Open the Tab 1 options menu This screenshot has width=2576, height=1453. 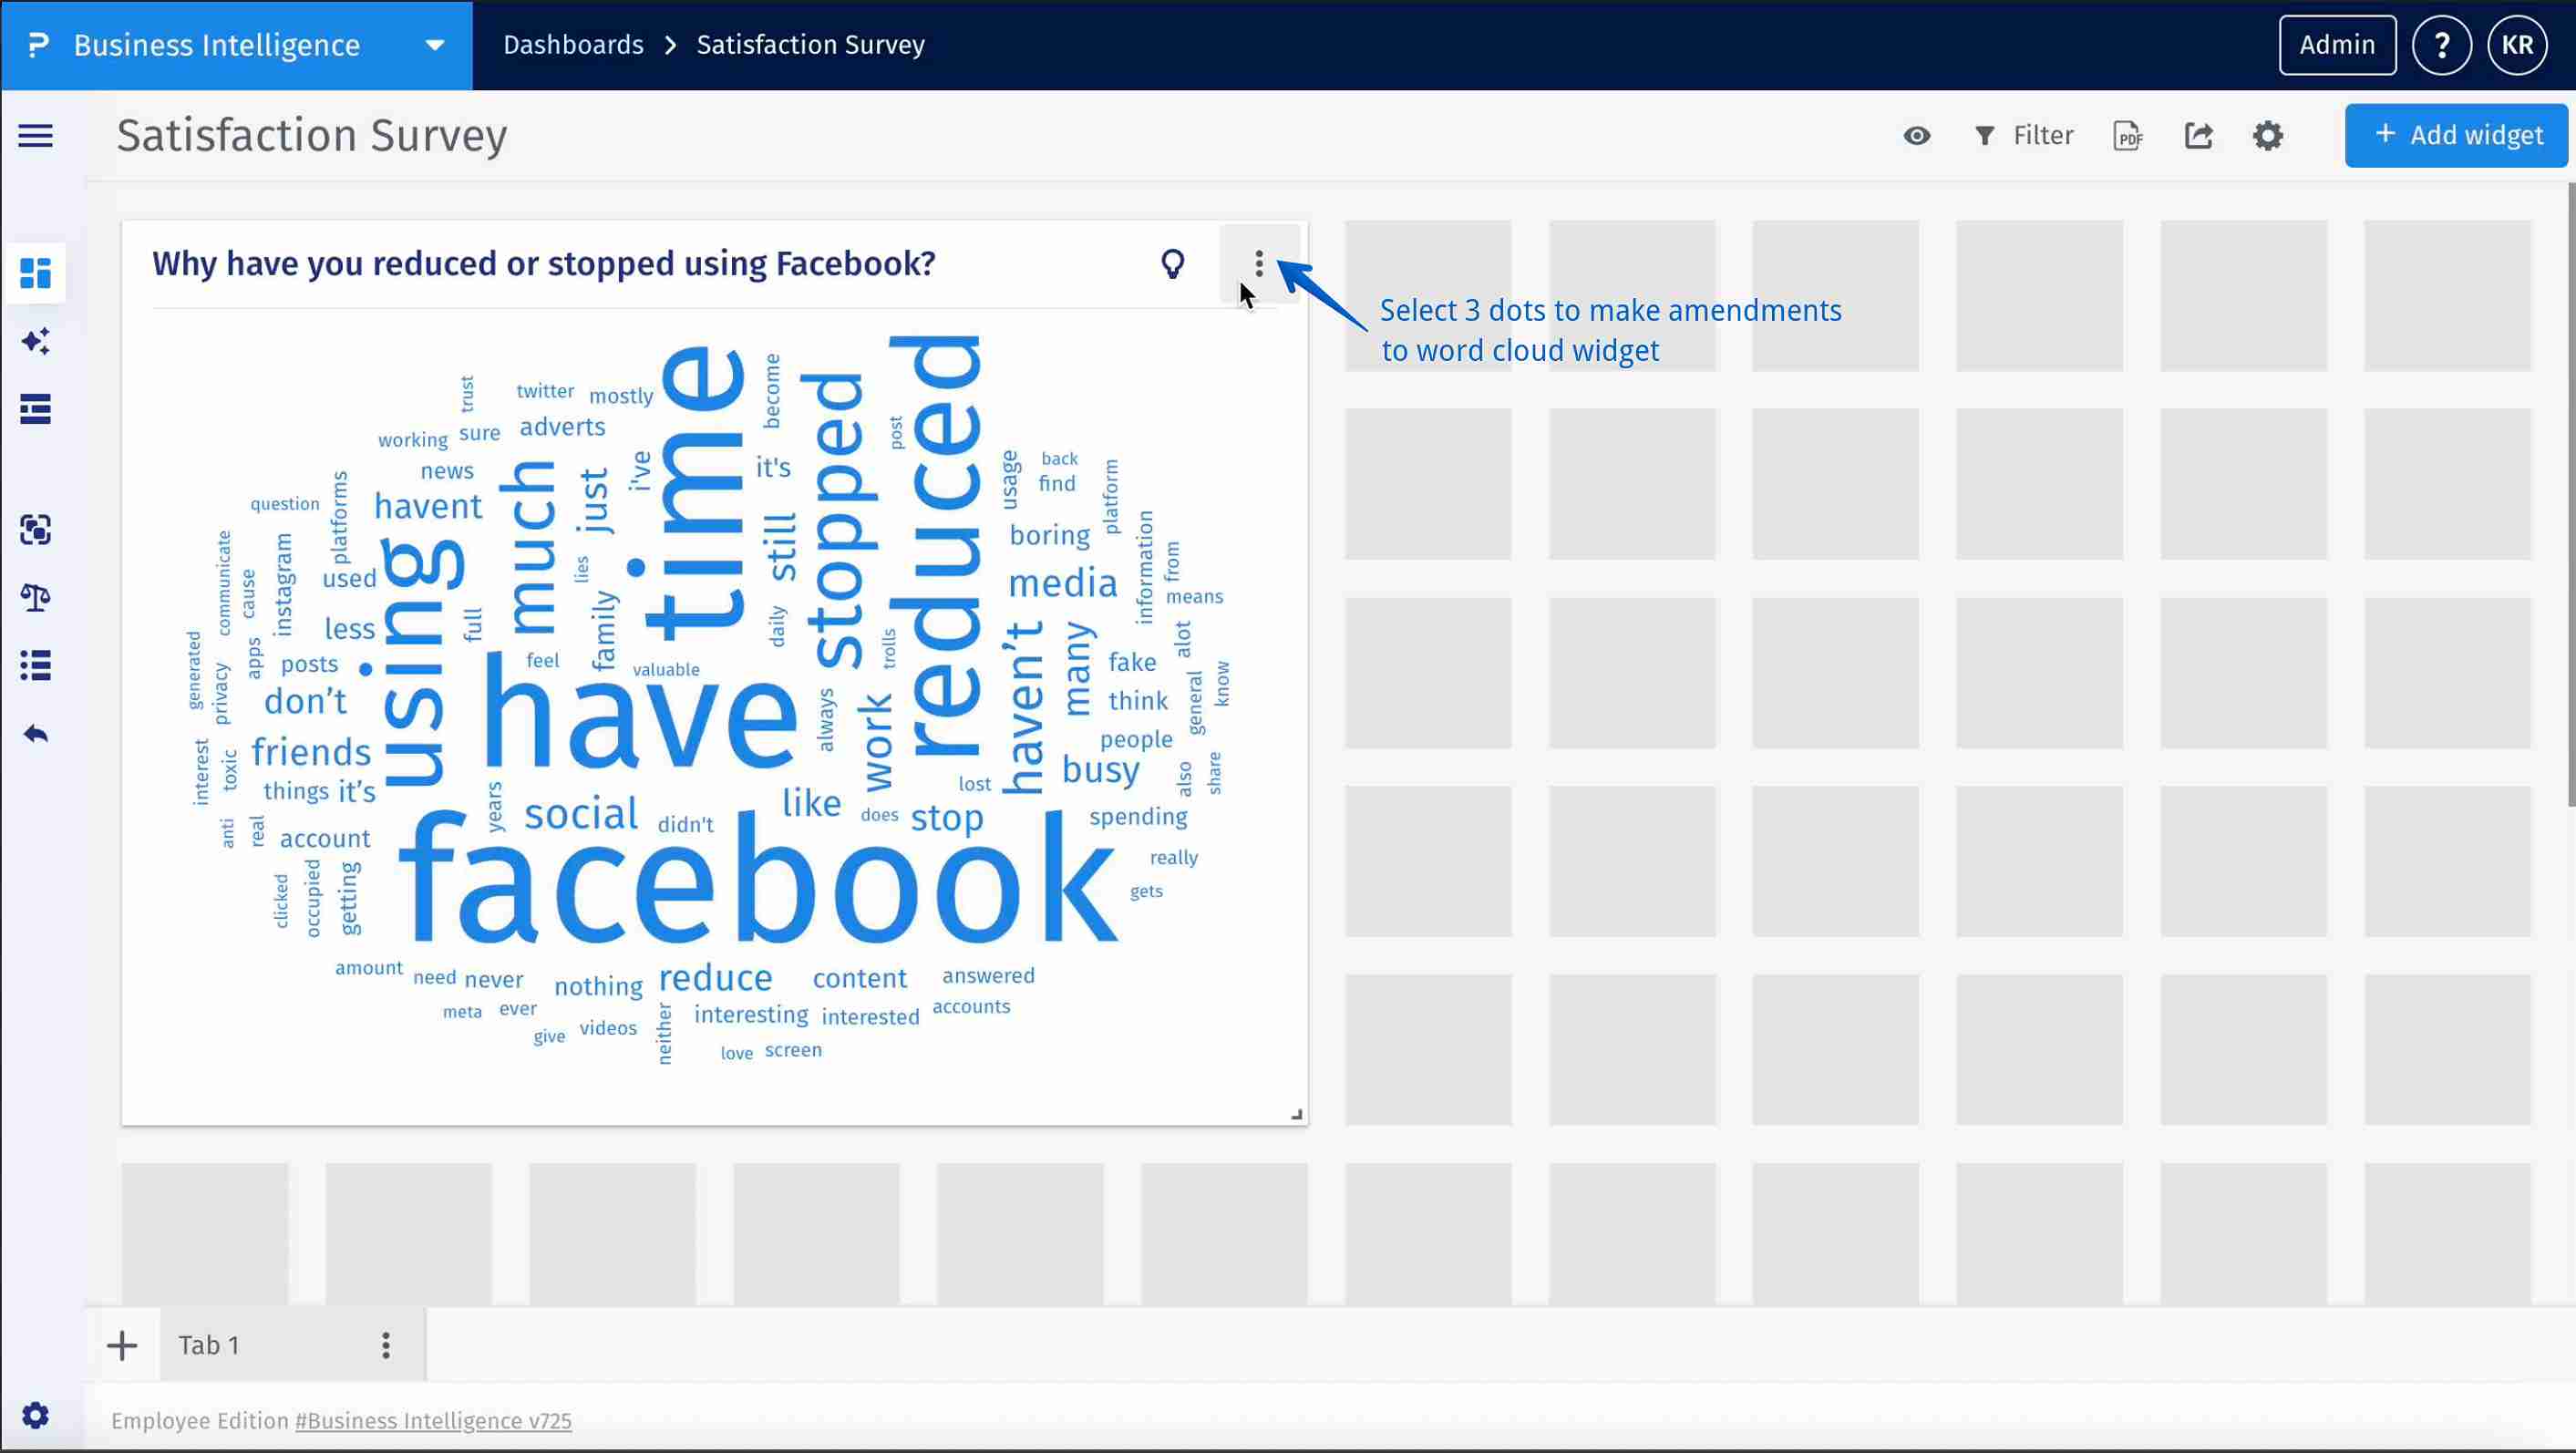pyautogui.click(x=386, y=1344)
